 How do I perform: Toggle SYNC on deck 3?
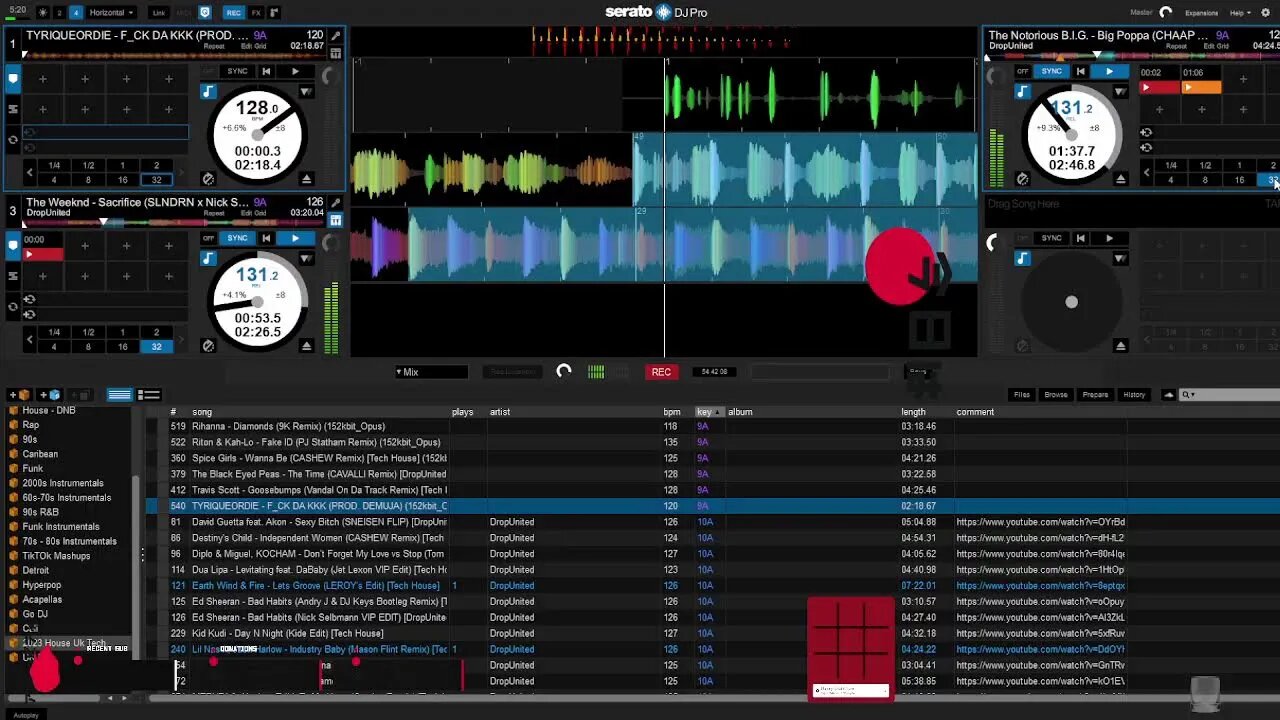(237, 238)
